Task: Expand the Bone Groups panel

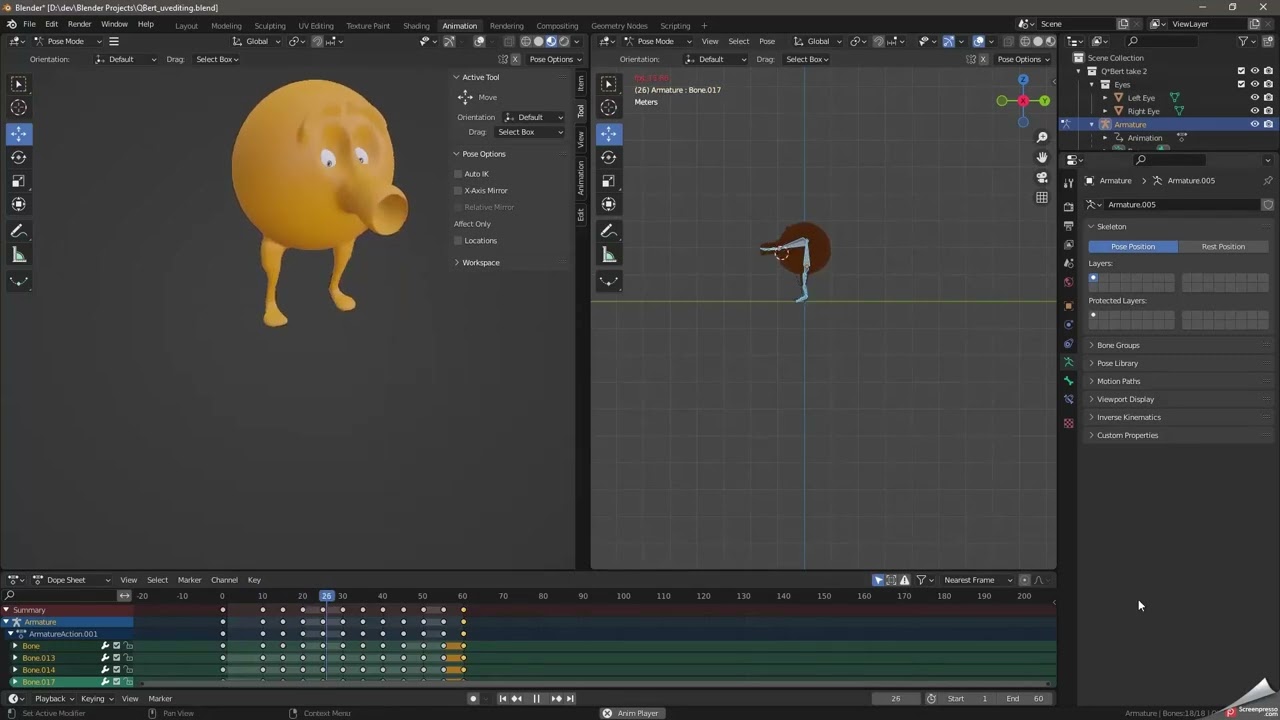Action: point(1118,345)
